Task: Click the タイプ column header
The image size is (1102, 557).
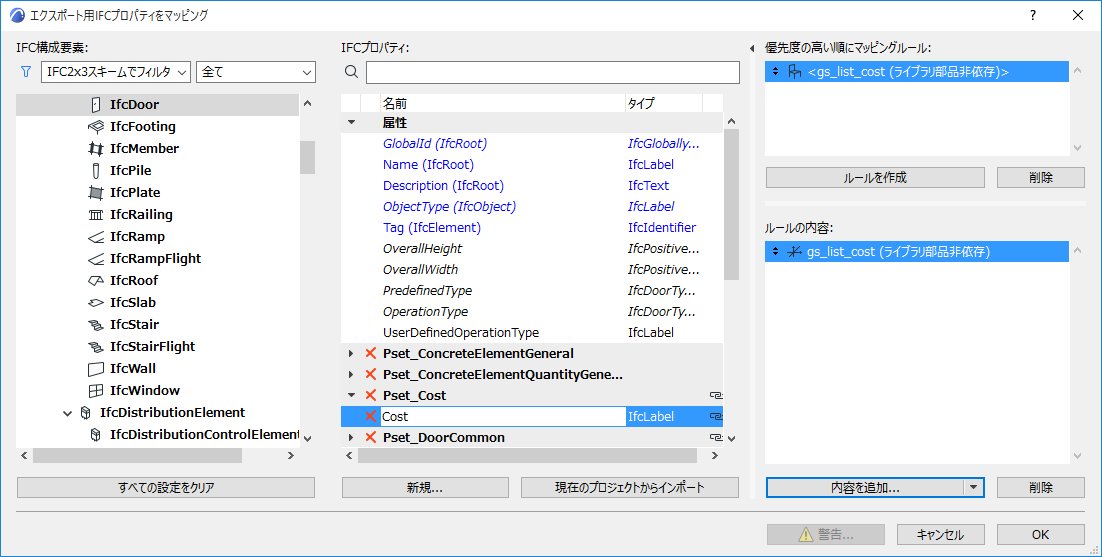Action: pyautogui.click(x=663, y=103)
